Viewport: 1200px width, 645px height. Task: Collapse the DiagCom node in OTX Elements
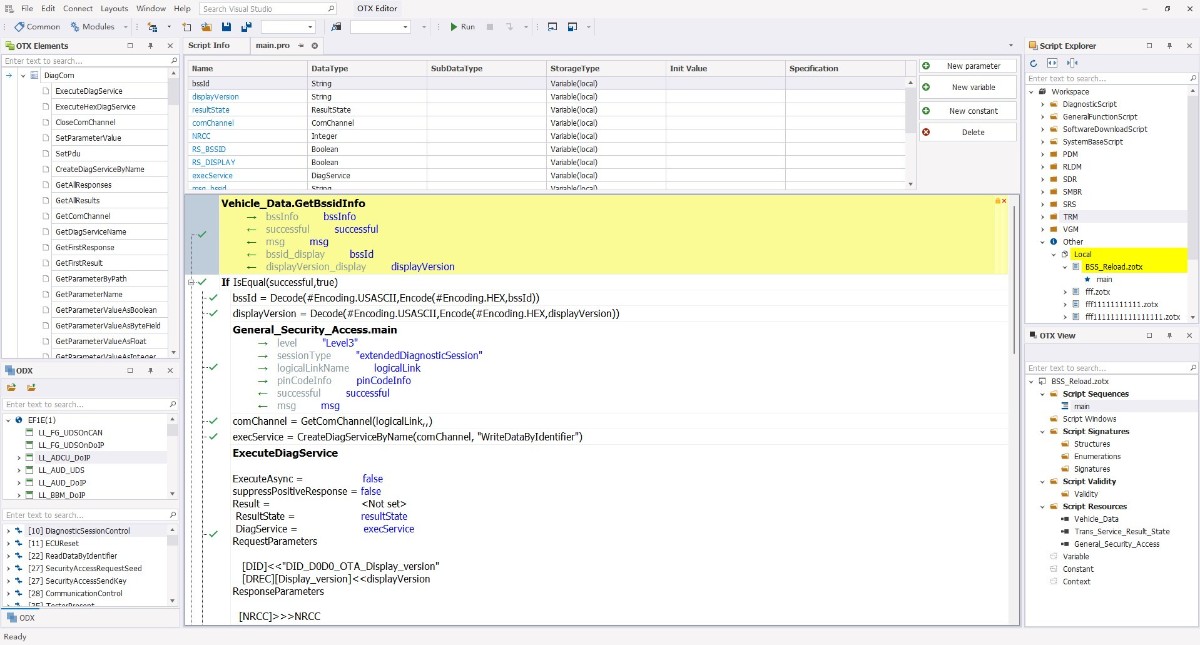point(22,75)
